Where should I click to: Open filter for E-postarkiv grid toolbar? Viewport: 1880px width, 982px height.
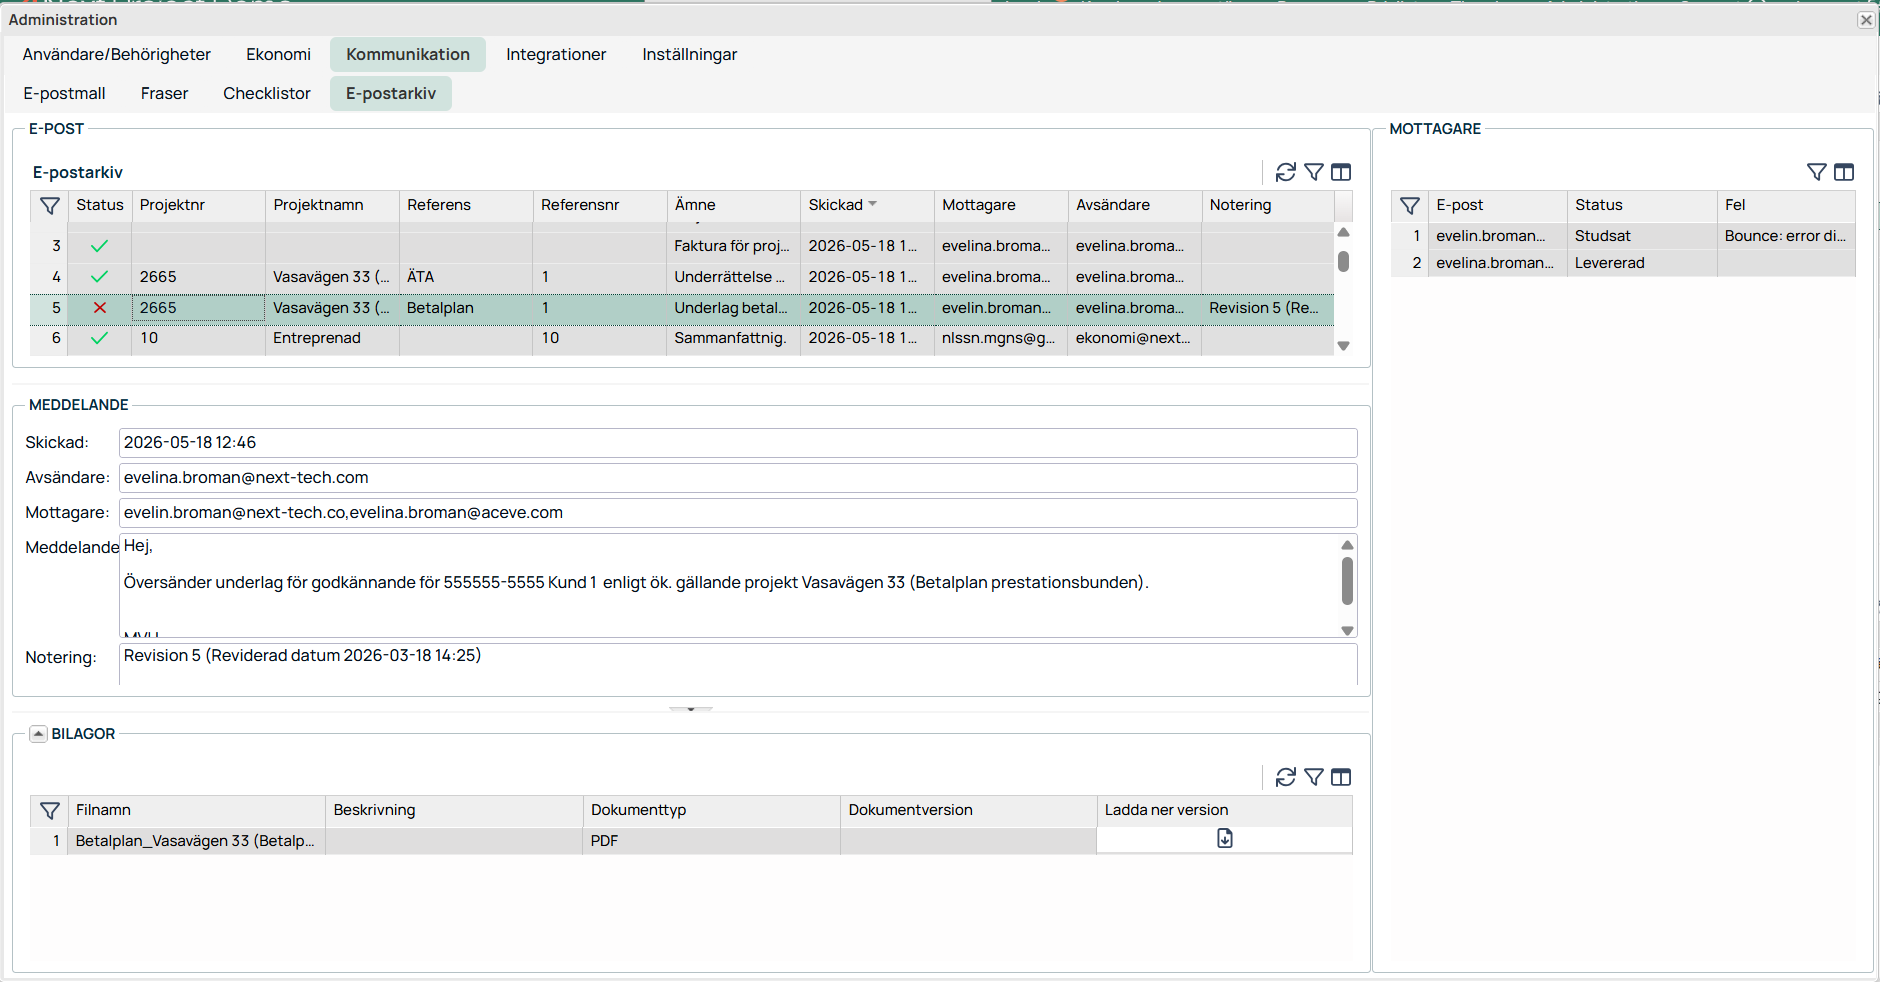1314,172
